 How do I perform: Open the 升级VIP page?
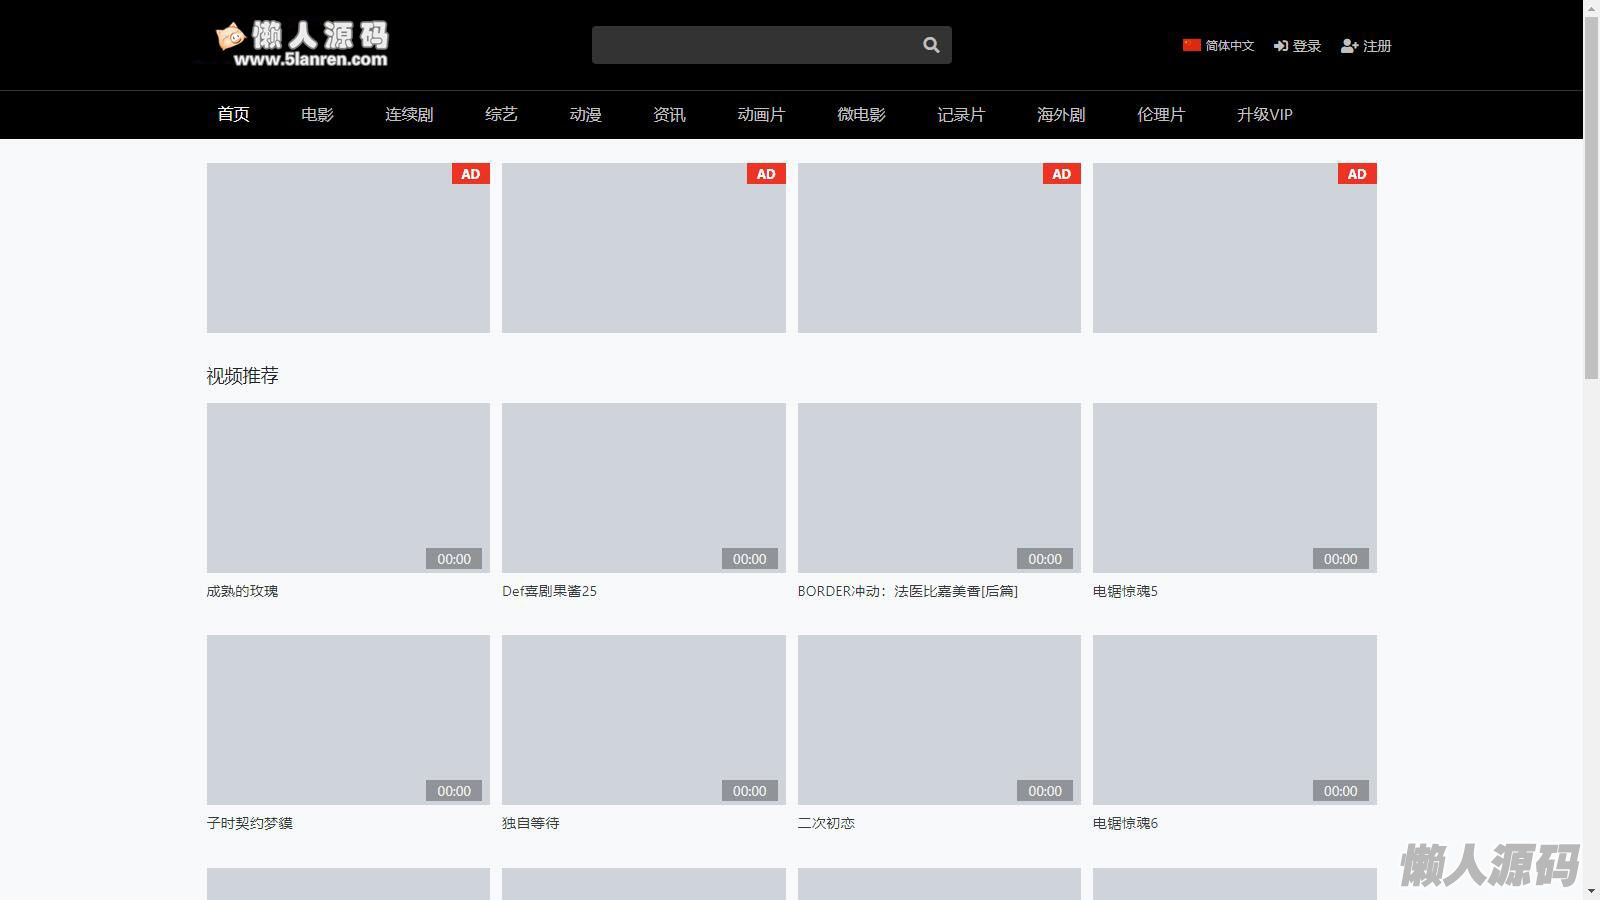pyautogui.click(x=1264, y=115)
